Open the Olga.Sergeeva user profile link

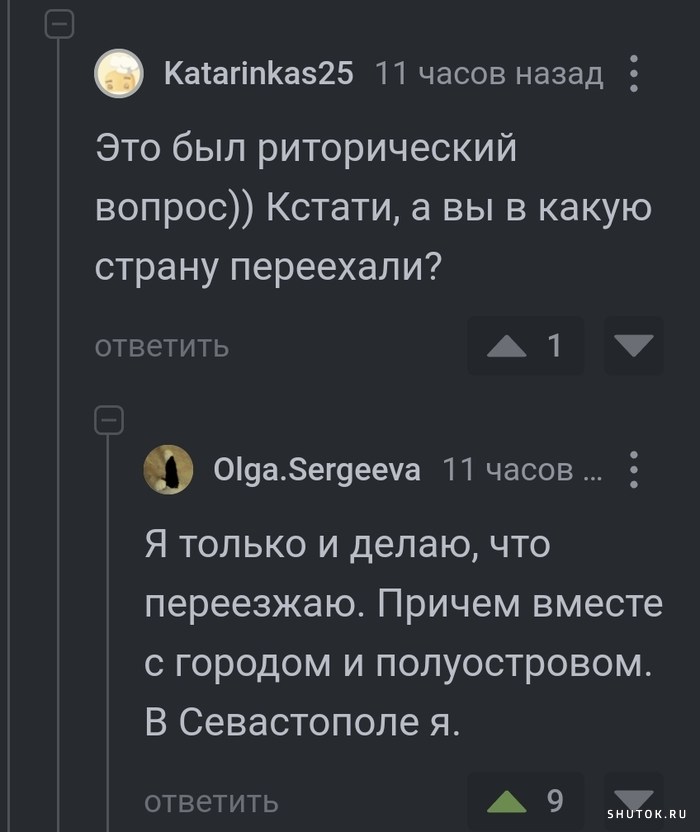(317, 469)
